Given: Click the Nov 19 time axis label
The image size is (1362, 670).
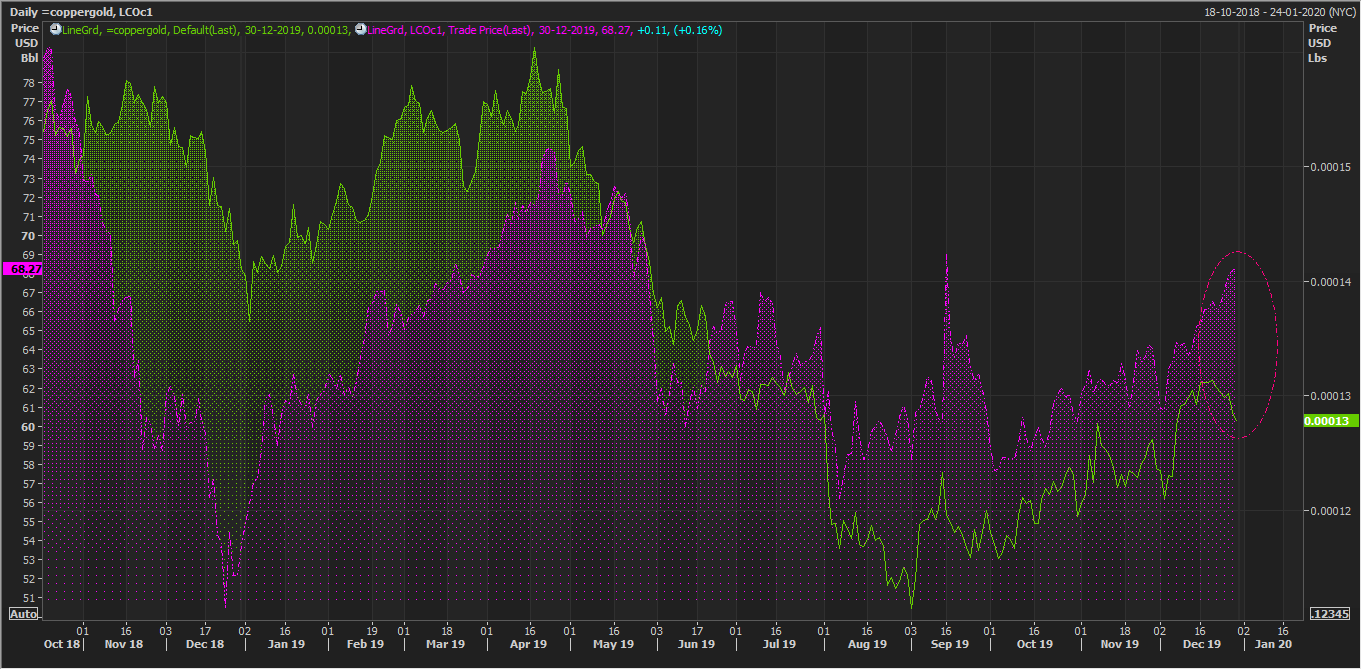Looking at the screenshot, I should click(1121, 644).
